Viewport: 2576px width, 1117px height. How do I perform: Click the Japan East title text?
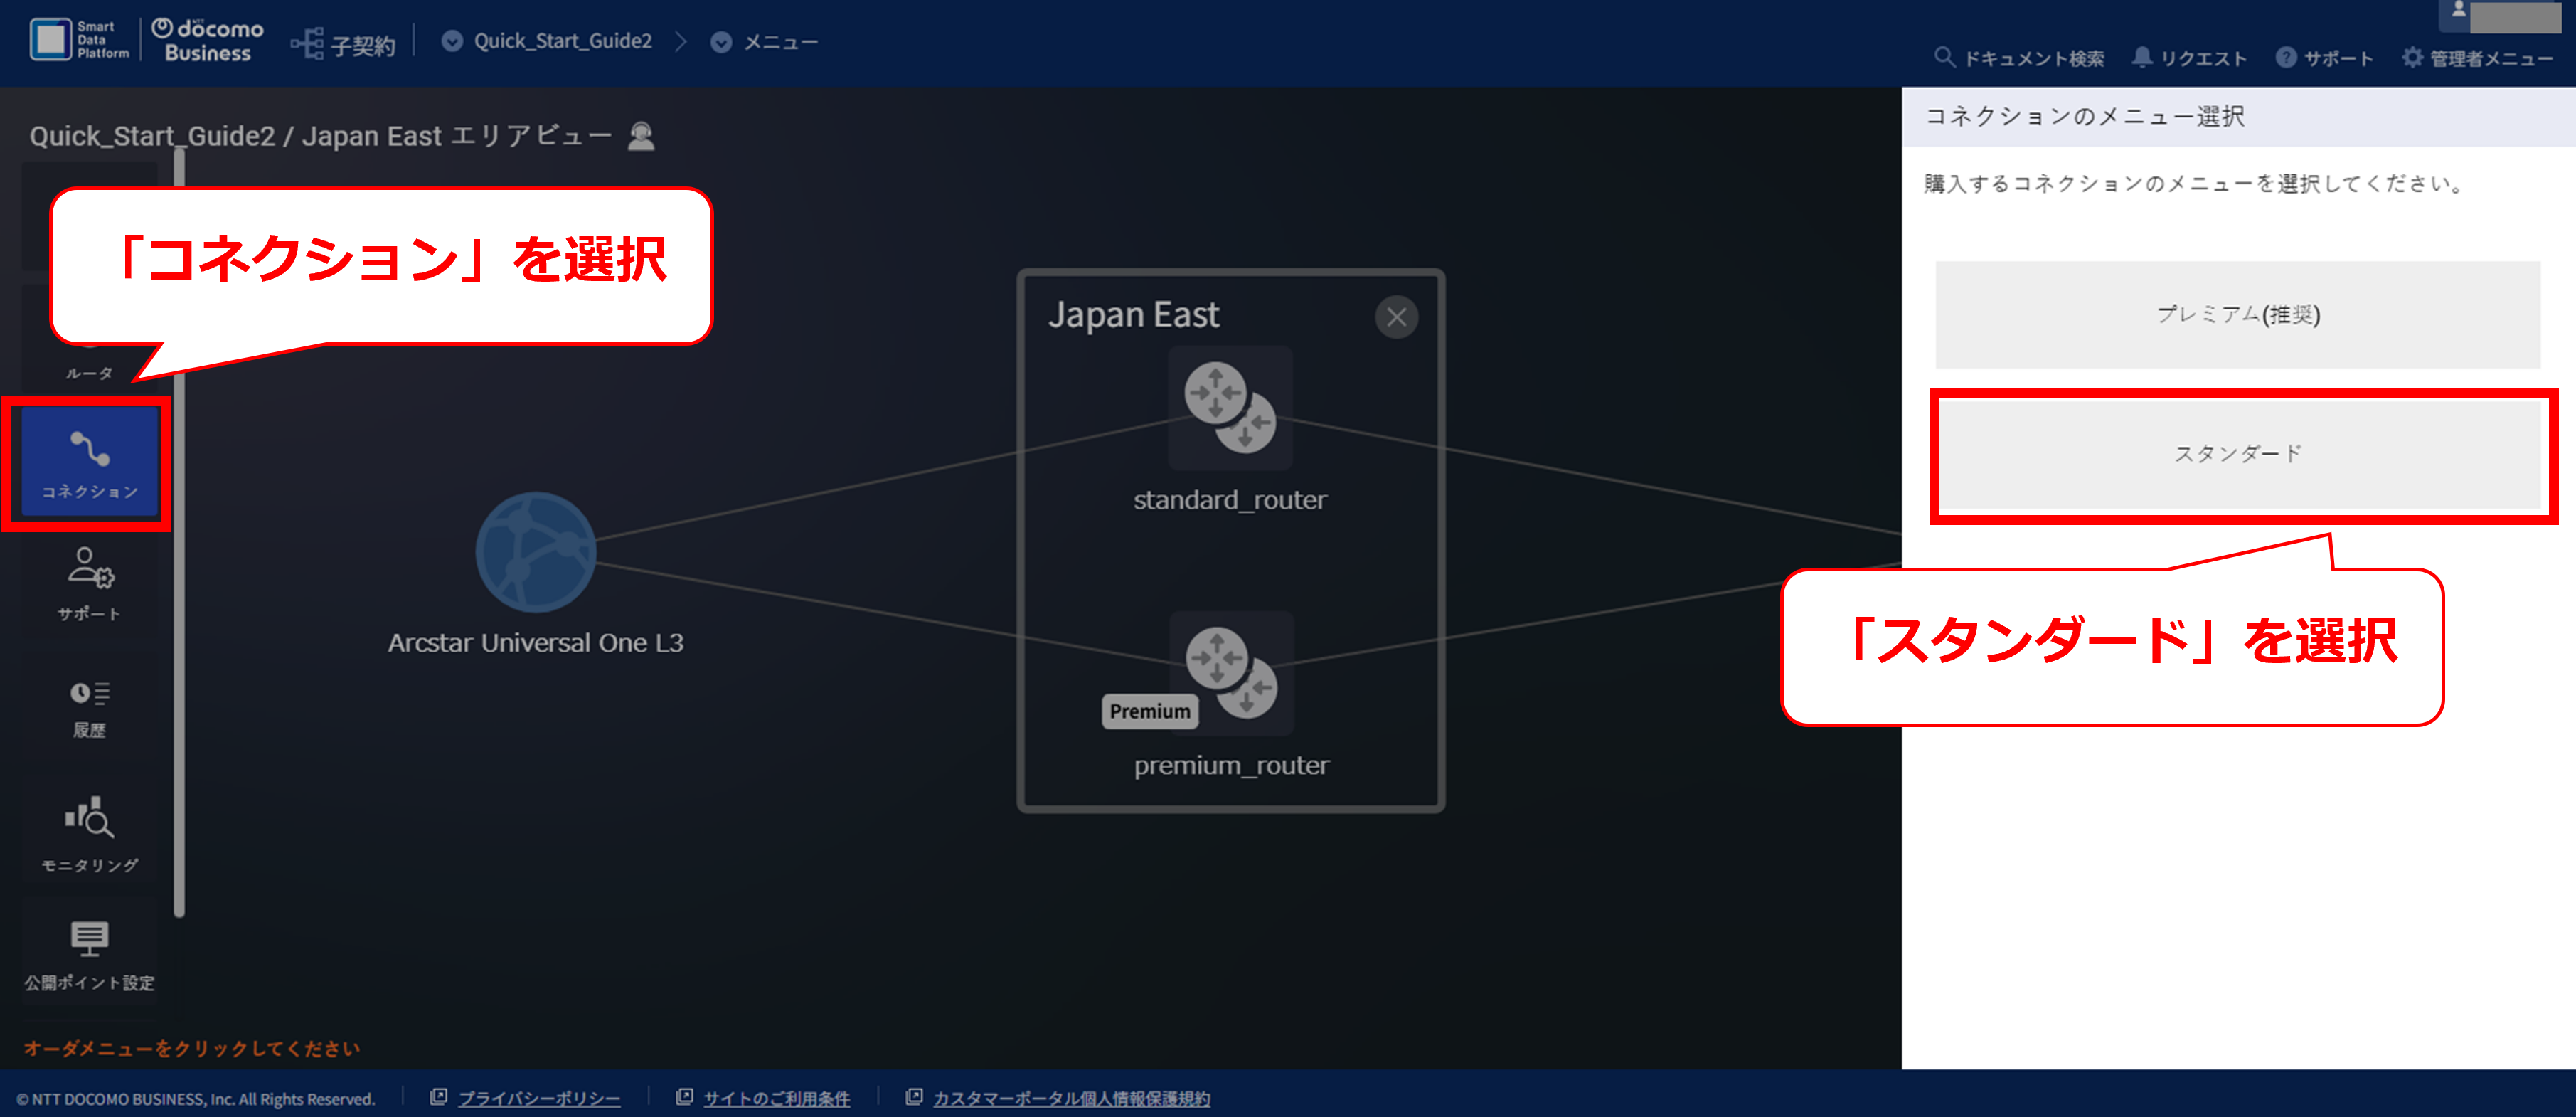(1133, 314)
